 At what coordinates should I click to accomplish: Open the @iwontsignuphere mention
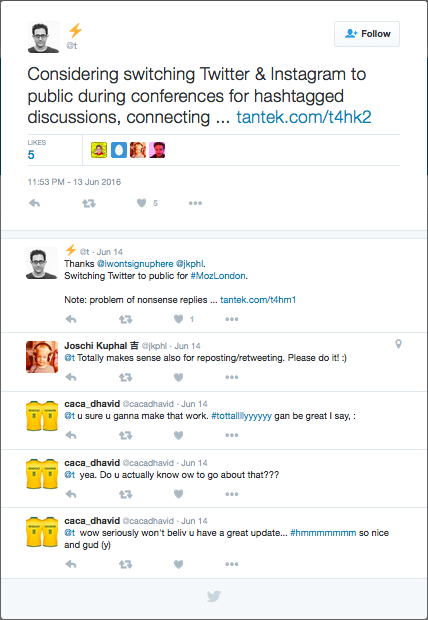pos(135,264)
